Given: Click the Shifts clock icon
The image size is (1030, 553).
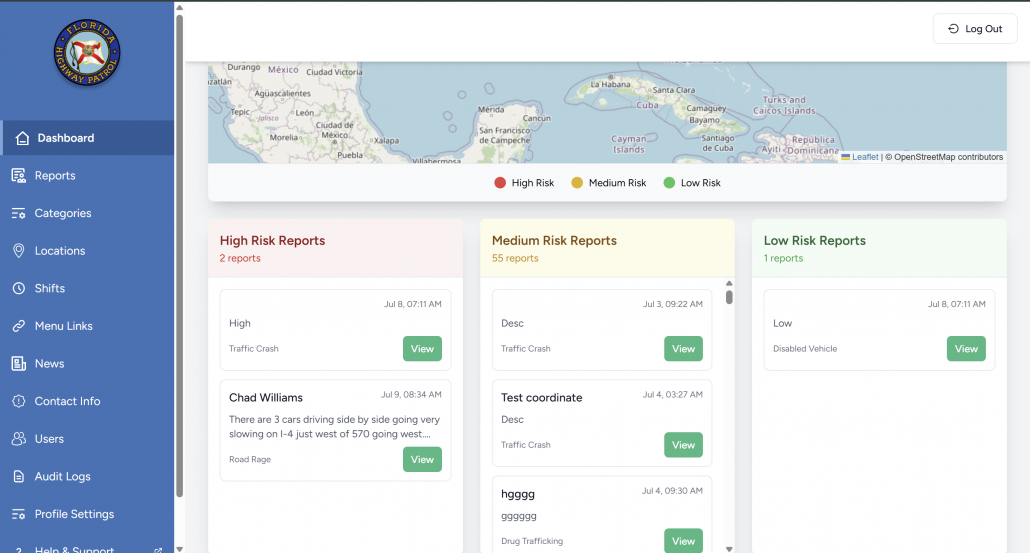Looking at the screenshot, I should tap(18, 288).
